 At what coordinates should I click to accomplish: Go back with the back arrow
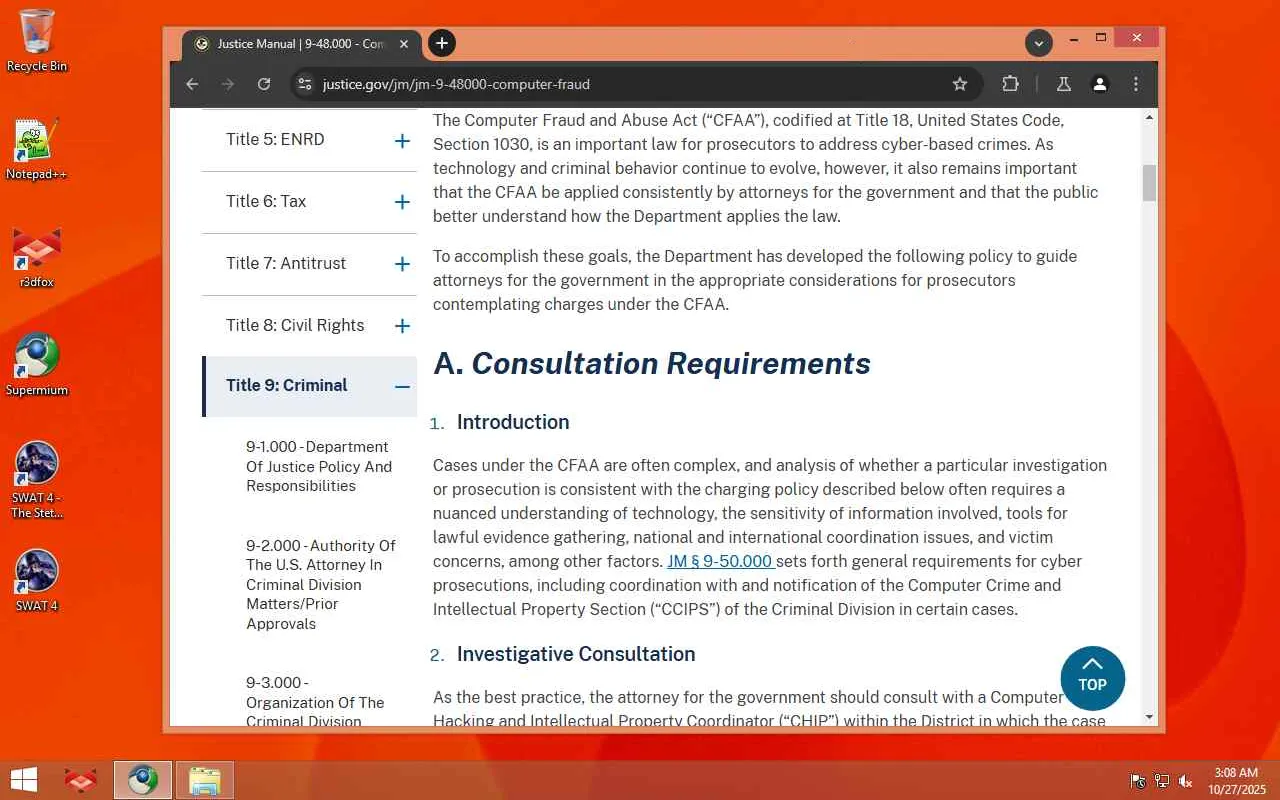tap(192, 84)
